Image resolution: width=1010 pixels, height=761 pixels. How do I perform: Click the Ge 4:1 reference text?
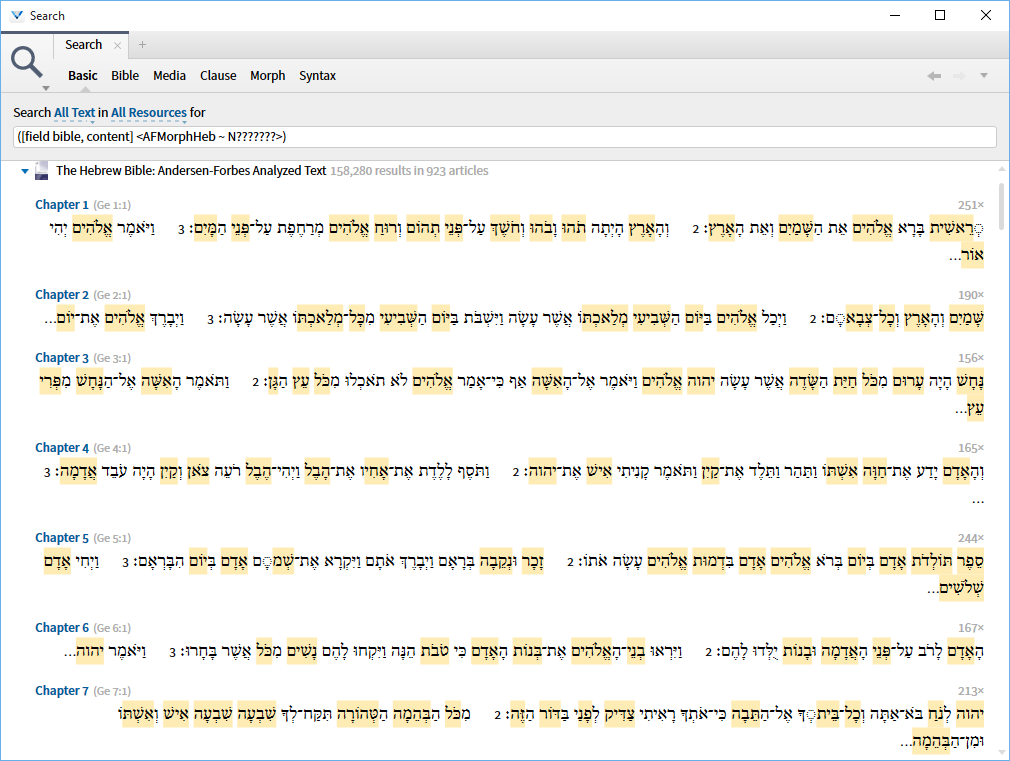112,448
